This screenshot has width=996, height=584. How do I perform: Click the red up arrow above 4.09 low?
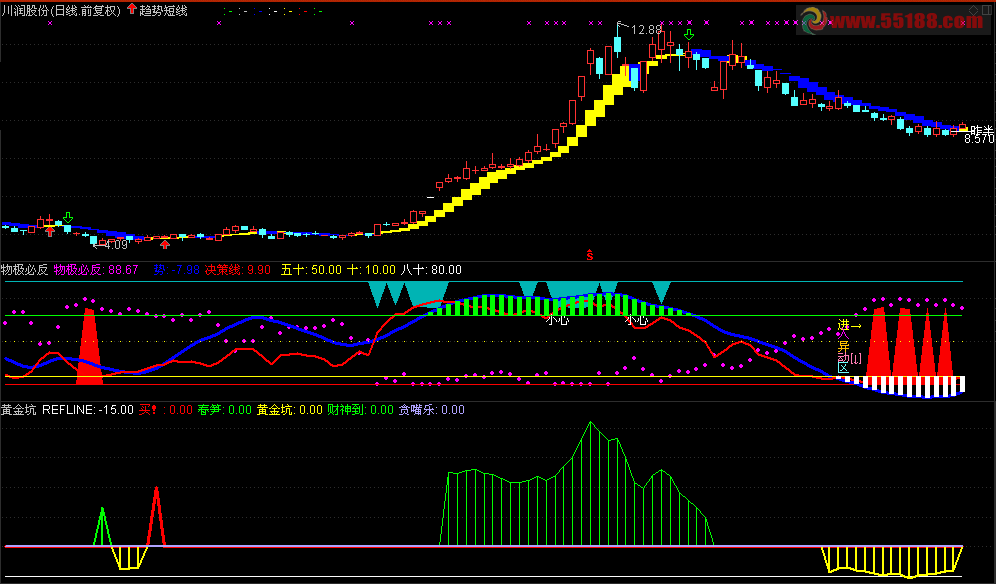165,243
